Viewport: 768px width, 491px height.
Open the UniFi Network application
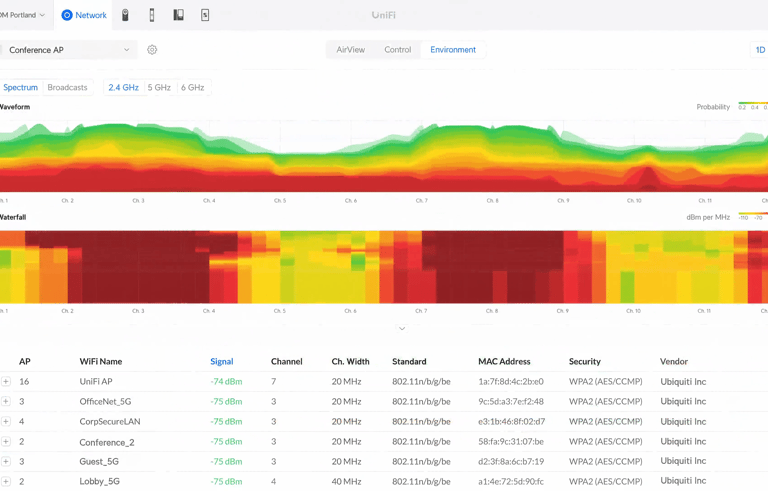coord(84,15)
